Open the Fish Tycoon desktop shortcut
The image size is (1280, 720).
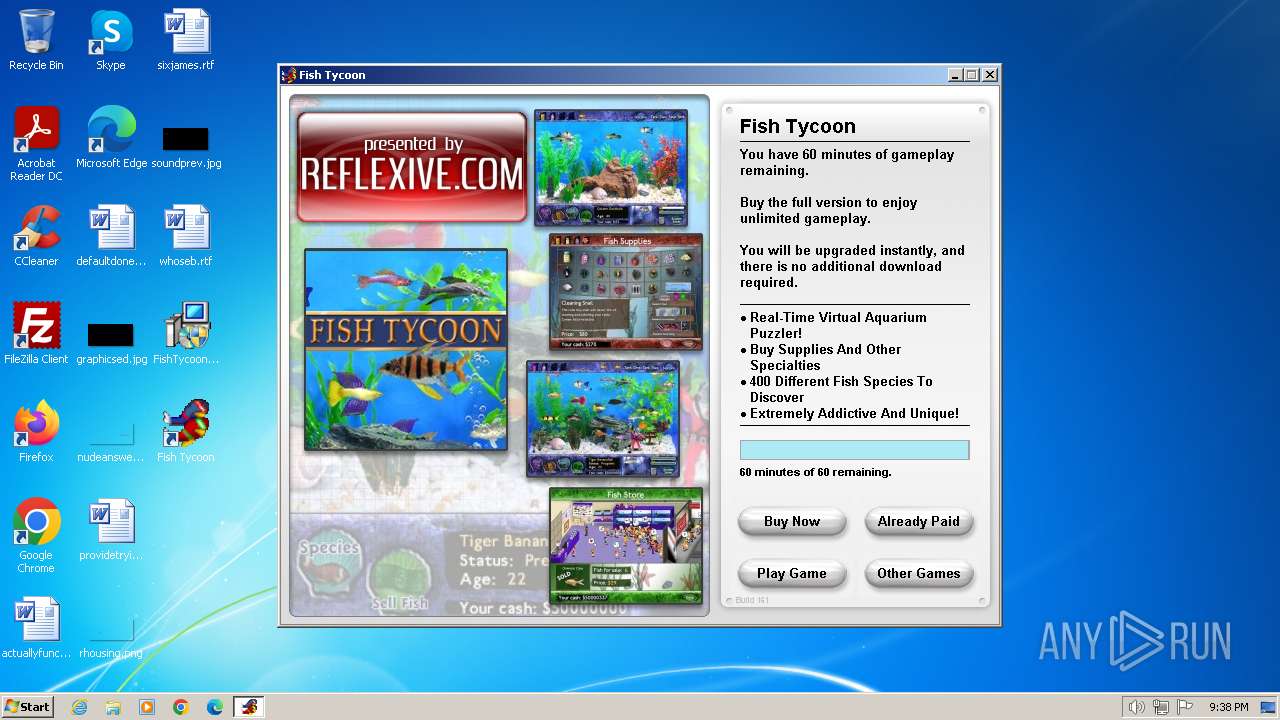(186, 432)
